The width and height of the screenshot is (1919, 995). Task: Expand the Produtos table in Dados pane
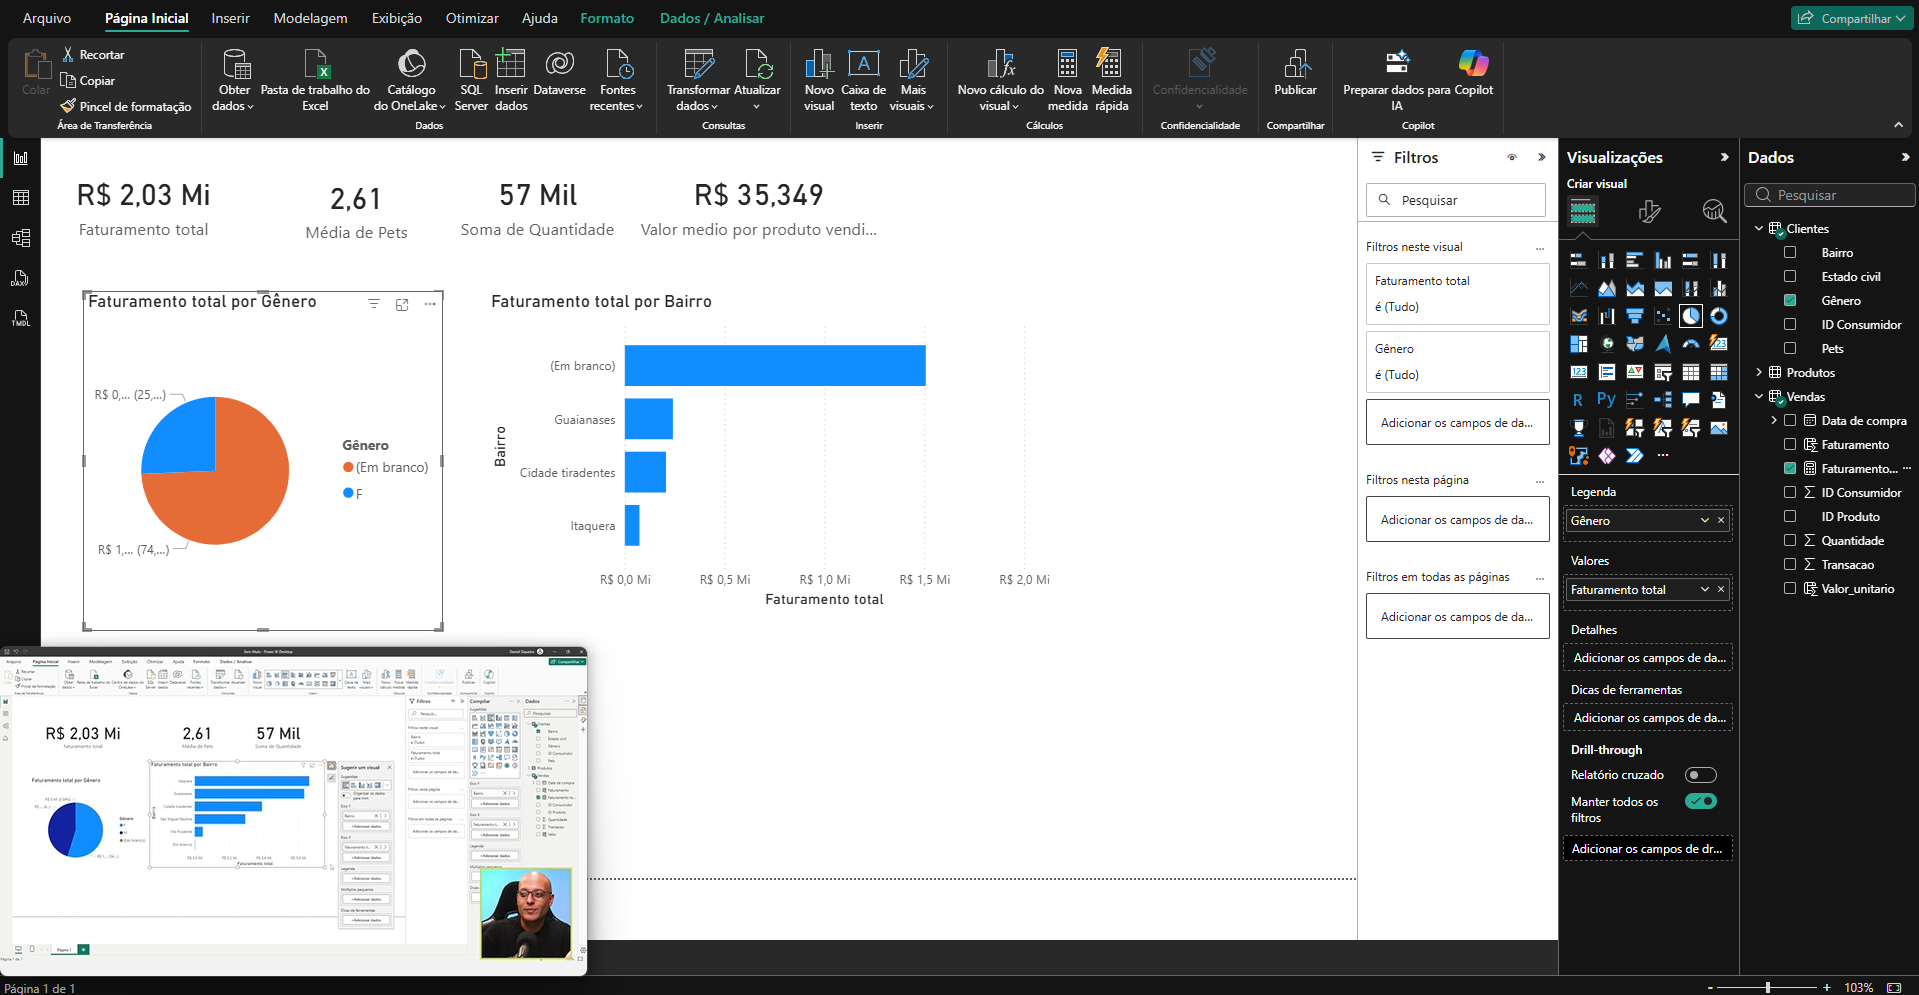pyautogui.click(x=1759, y=373)
